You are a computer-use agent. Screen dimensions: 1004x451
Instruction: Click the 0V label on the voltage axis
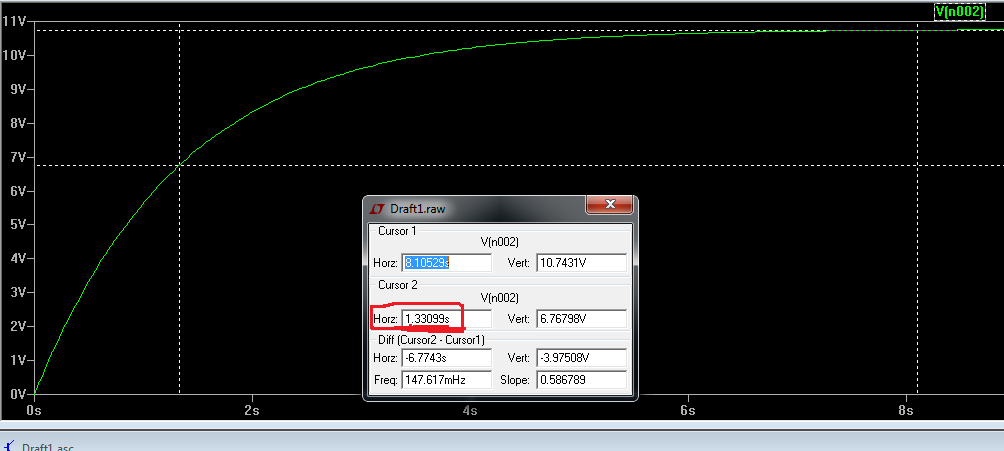(17, 394)
